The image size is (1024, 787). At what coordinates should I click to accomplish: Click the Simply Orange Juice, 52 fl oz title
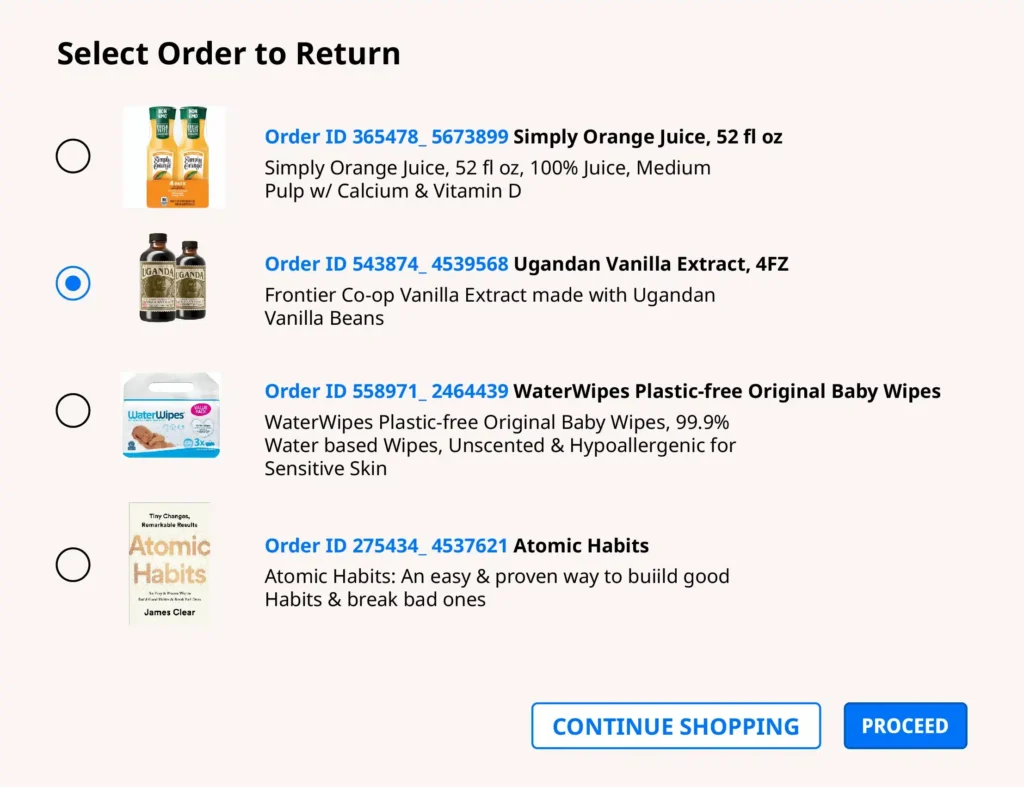(648, 137)
